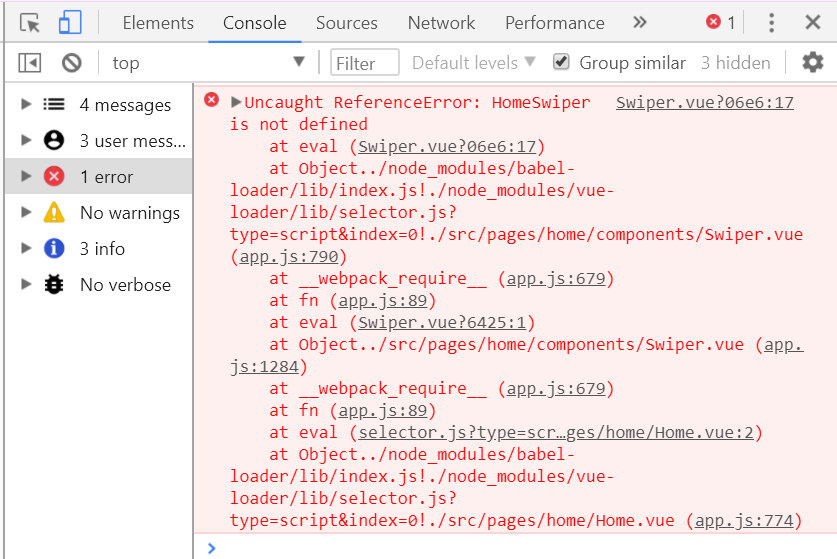The width and height of the screenshot is (837, 559).
Task: Open the top context dropdown
Action: click(208, 63)
